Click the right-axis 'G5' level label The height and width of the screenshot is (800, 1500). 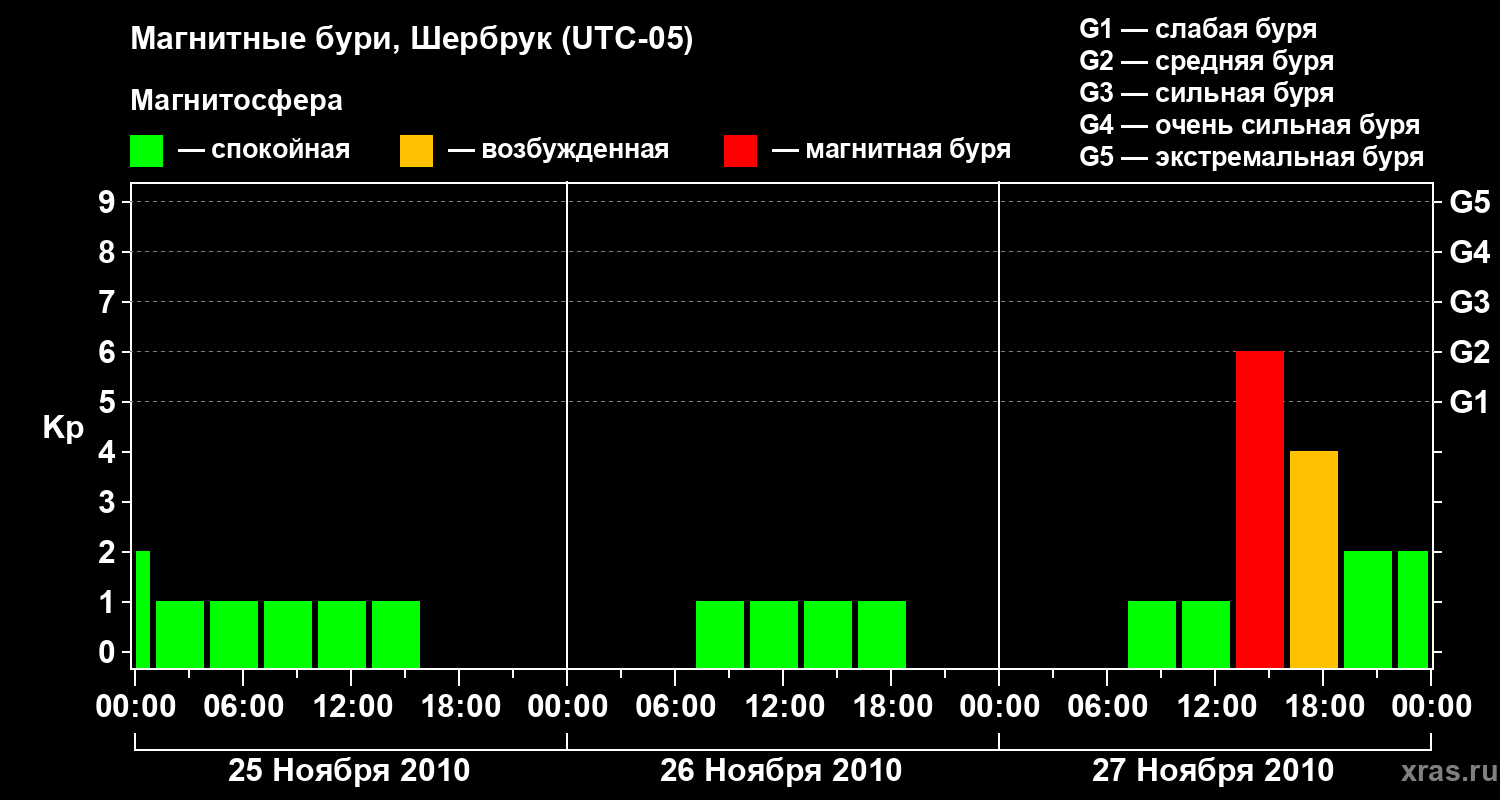(x=1469, y=203)
